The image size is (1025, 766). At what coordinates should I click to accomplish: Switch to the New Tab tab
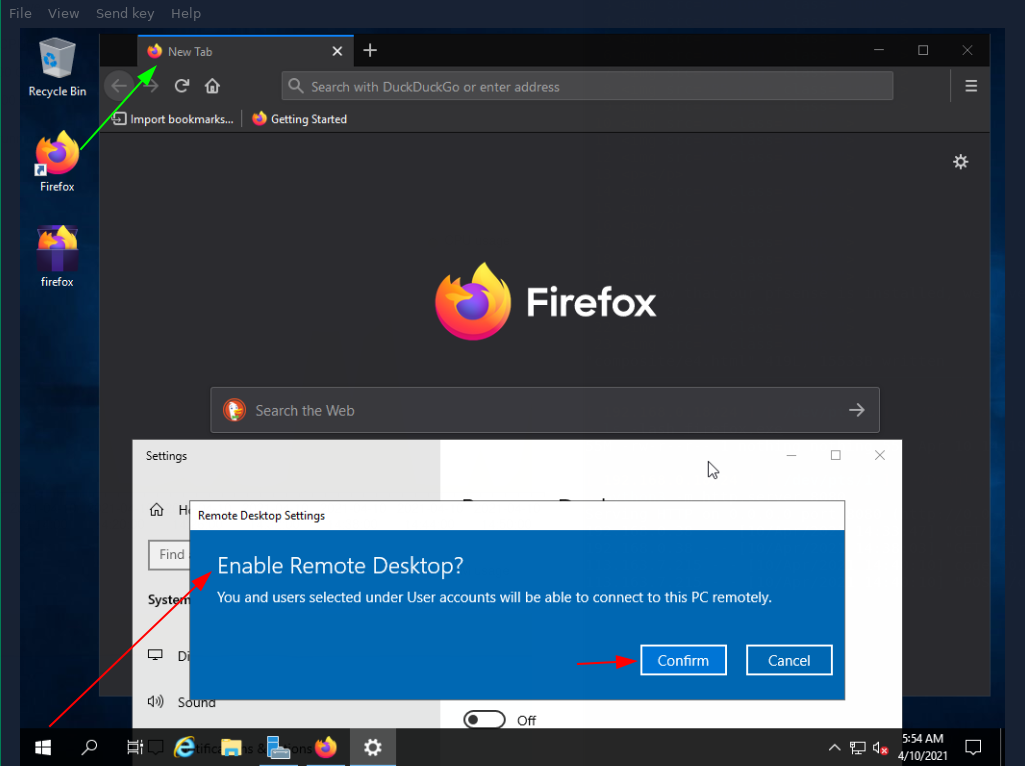(245, 51)
